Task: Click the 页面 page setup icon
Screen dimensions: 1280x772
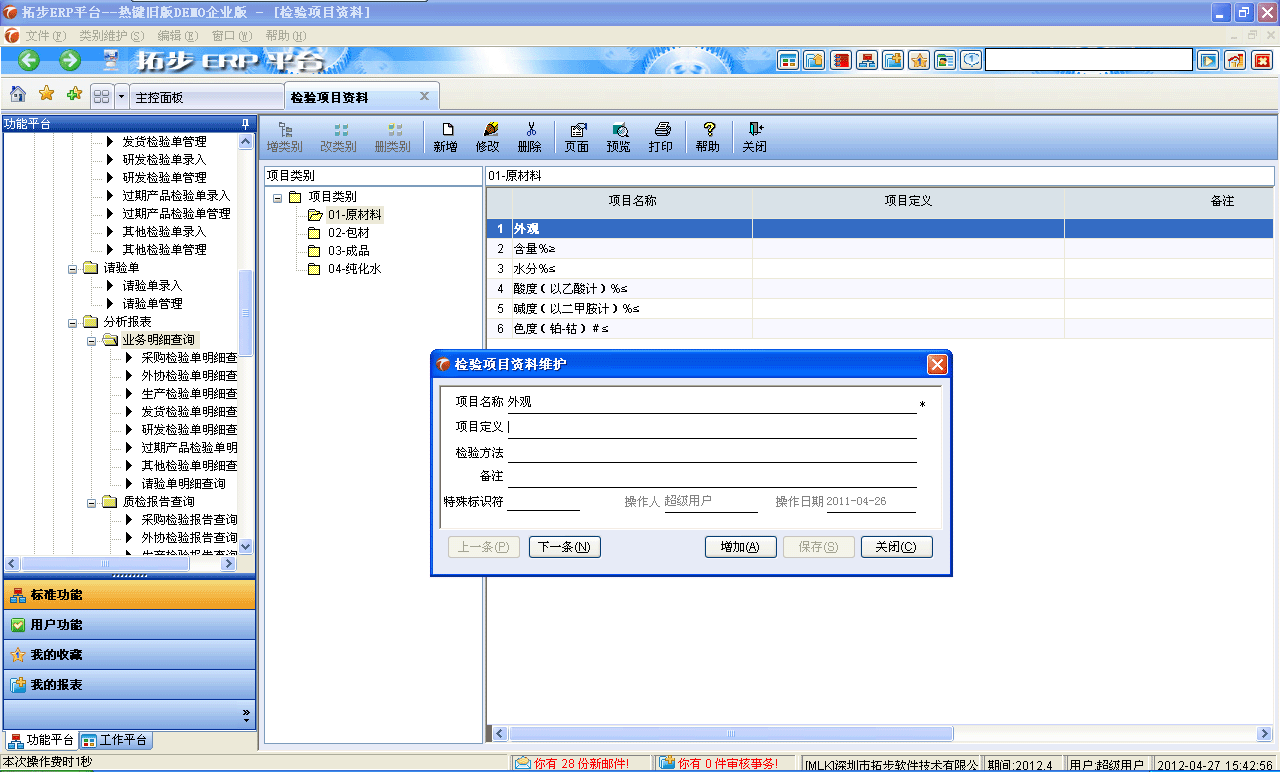Action: click(x=577, y=136)
